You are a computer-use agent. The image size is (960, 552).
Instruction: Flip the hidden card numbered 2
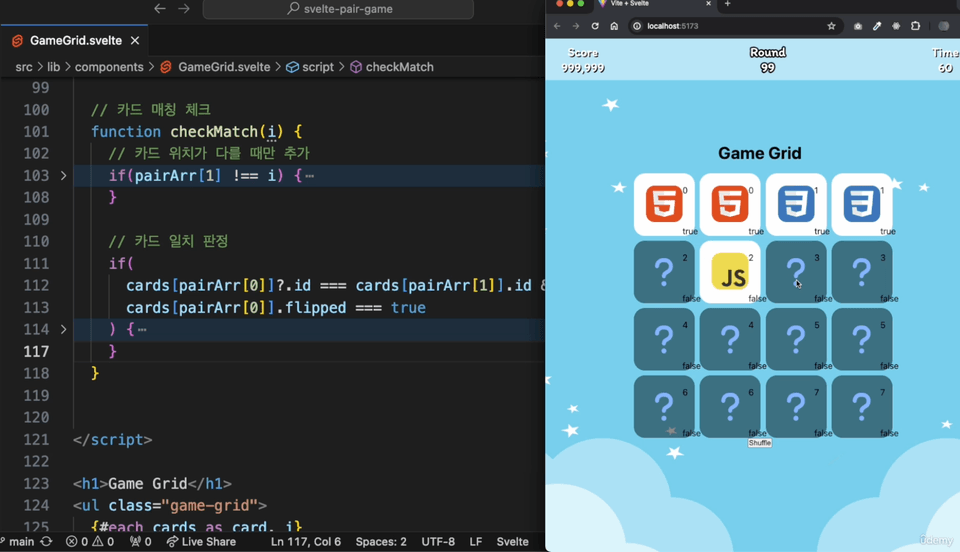(664, 272)
